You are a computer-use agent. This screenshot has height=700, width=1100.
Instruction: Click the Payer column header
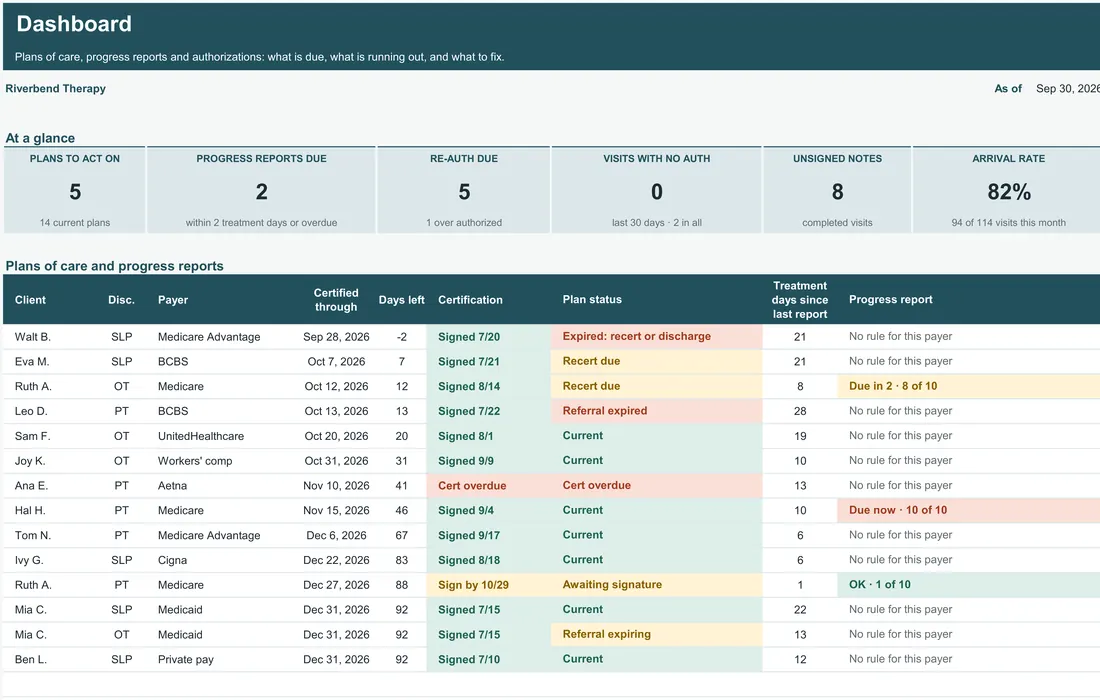coord(173,299)
